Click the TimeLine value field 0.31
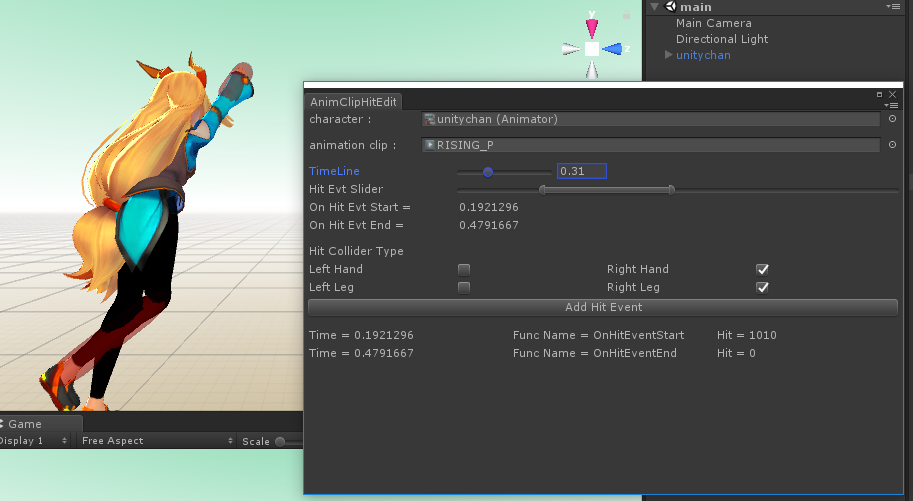 click(x=582, y=171)
